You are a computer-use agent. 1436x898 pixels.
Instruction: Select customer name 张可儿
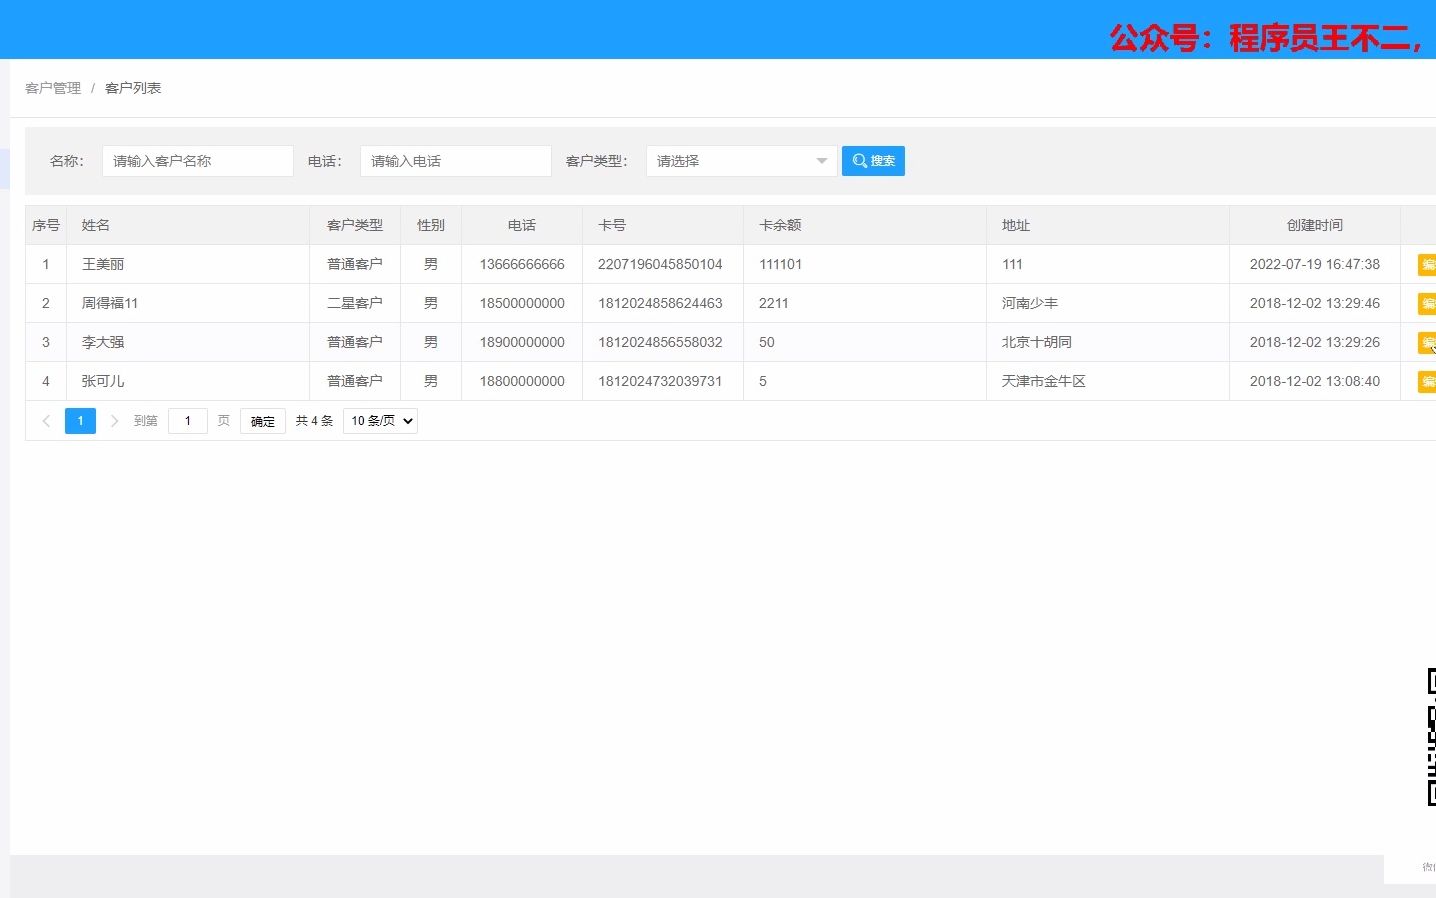point(103,381)
